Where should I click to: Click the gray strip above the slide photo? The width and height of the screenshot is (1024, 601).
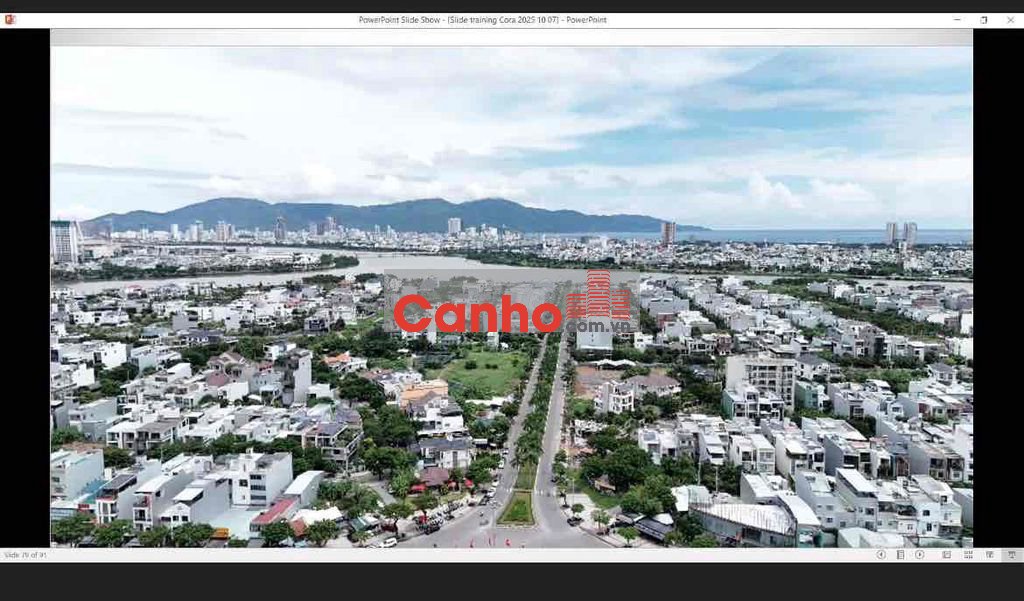tap(510, 37)
